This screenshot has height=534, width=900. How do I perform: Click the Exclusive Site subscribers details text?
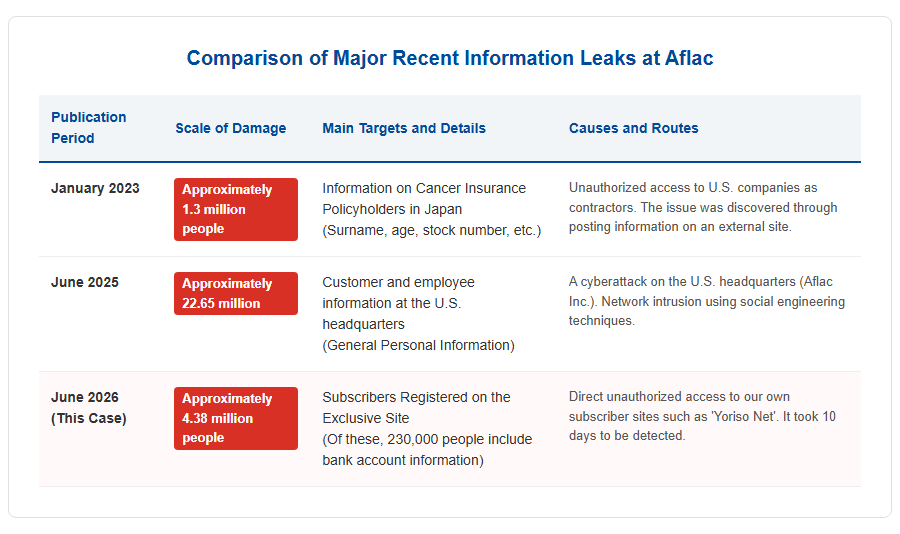coord(416,408)
